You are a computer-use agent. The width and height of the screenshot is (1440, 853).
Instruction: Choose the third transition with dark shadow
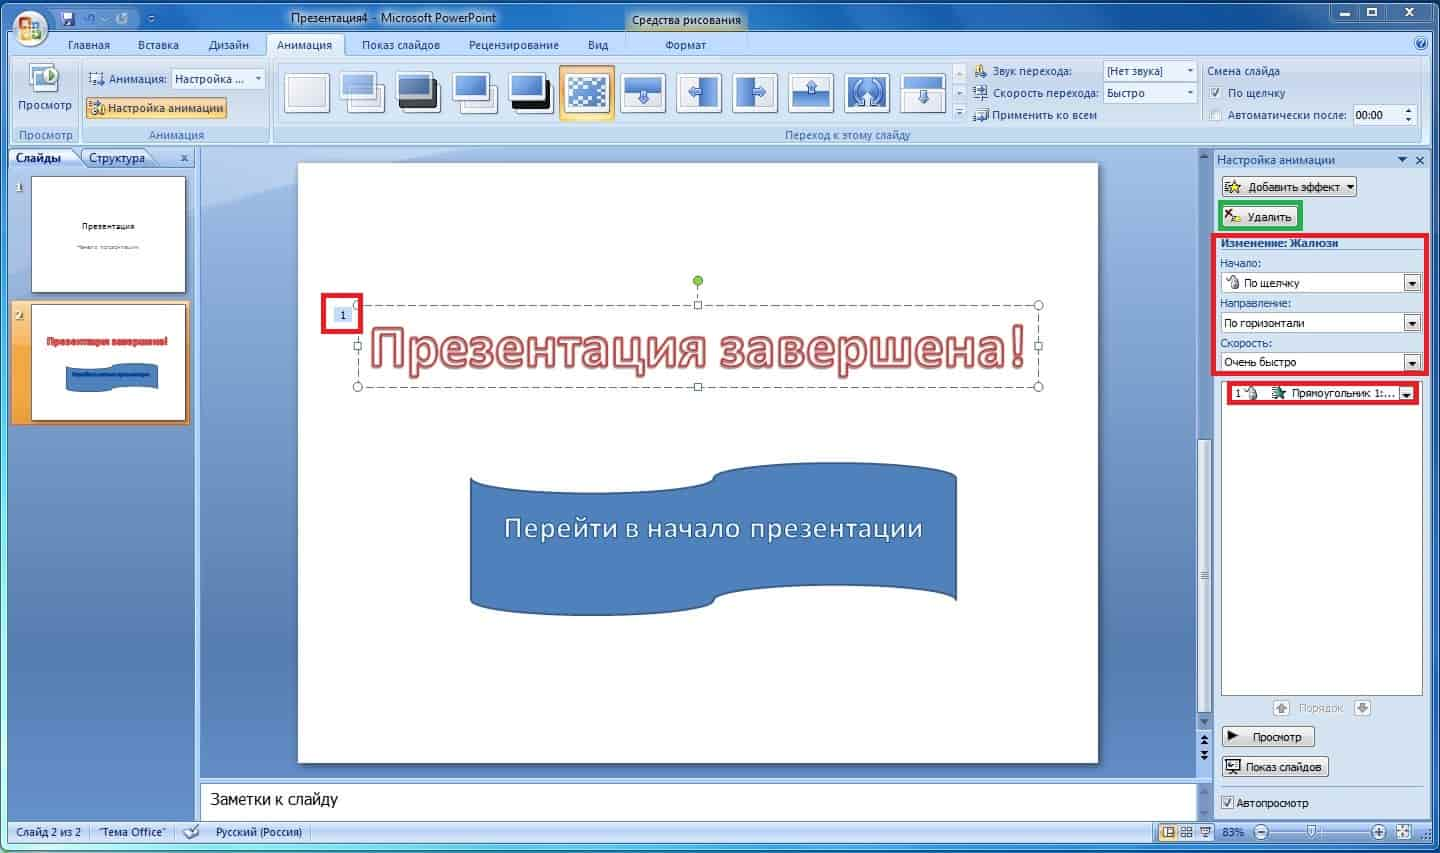point(418,93)
